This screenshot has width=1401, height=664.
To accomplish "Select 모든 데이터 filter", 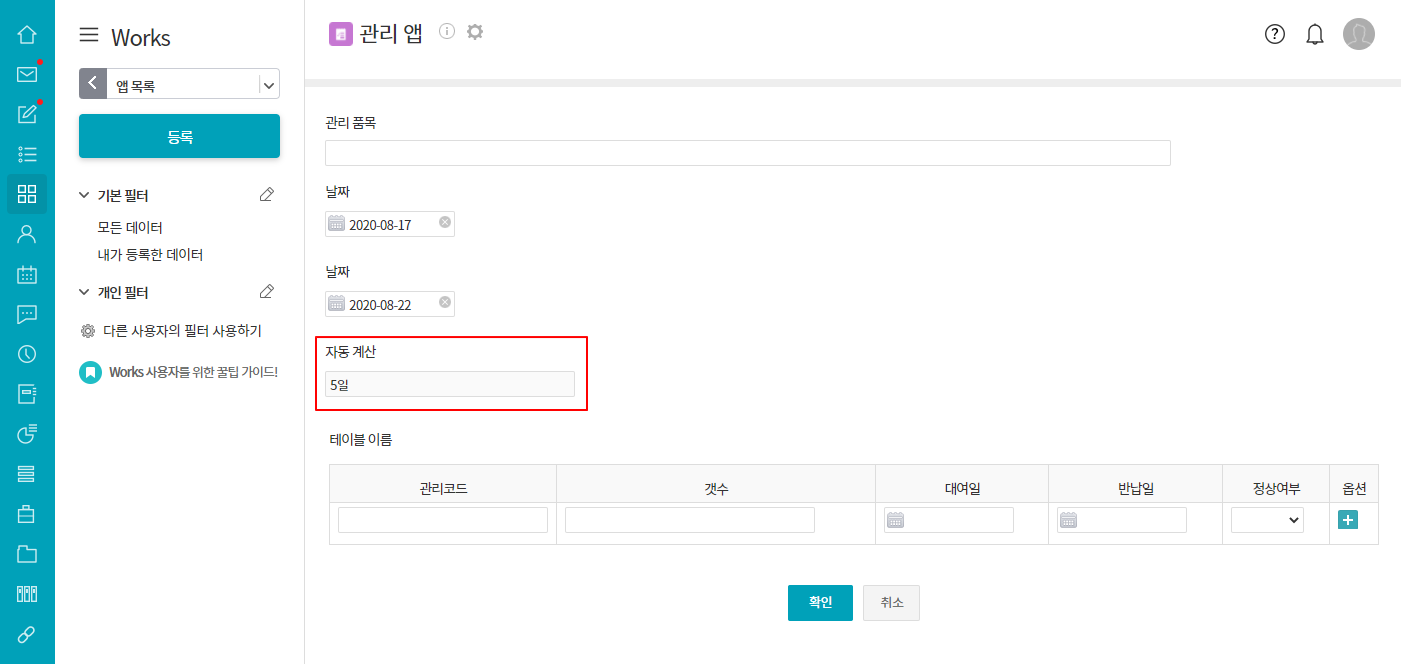I will coord(130,227).
